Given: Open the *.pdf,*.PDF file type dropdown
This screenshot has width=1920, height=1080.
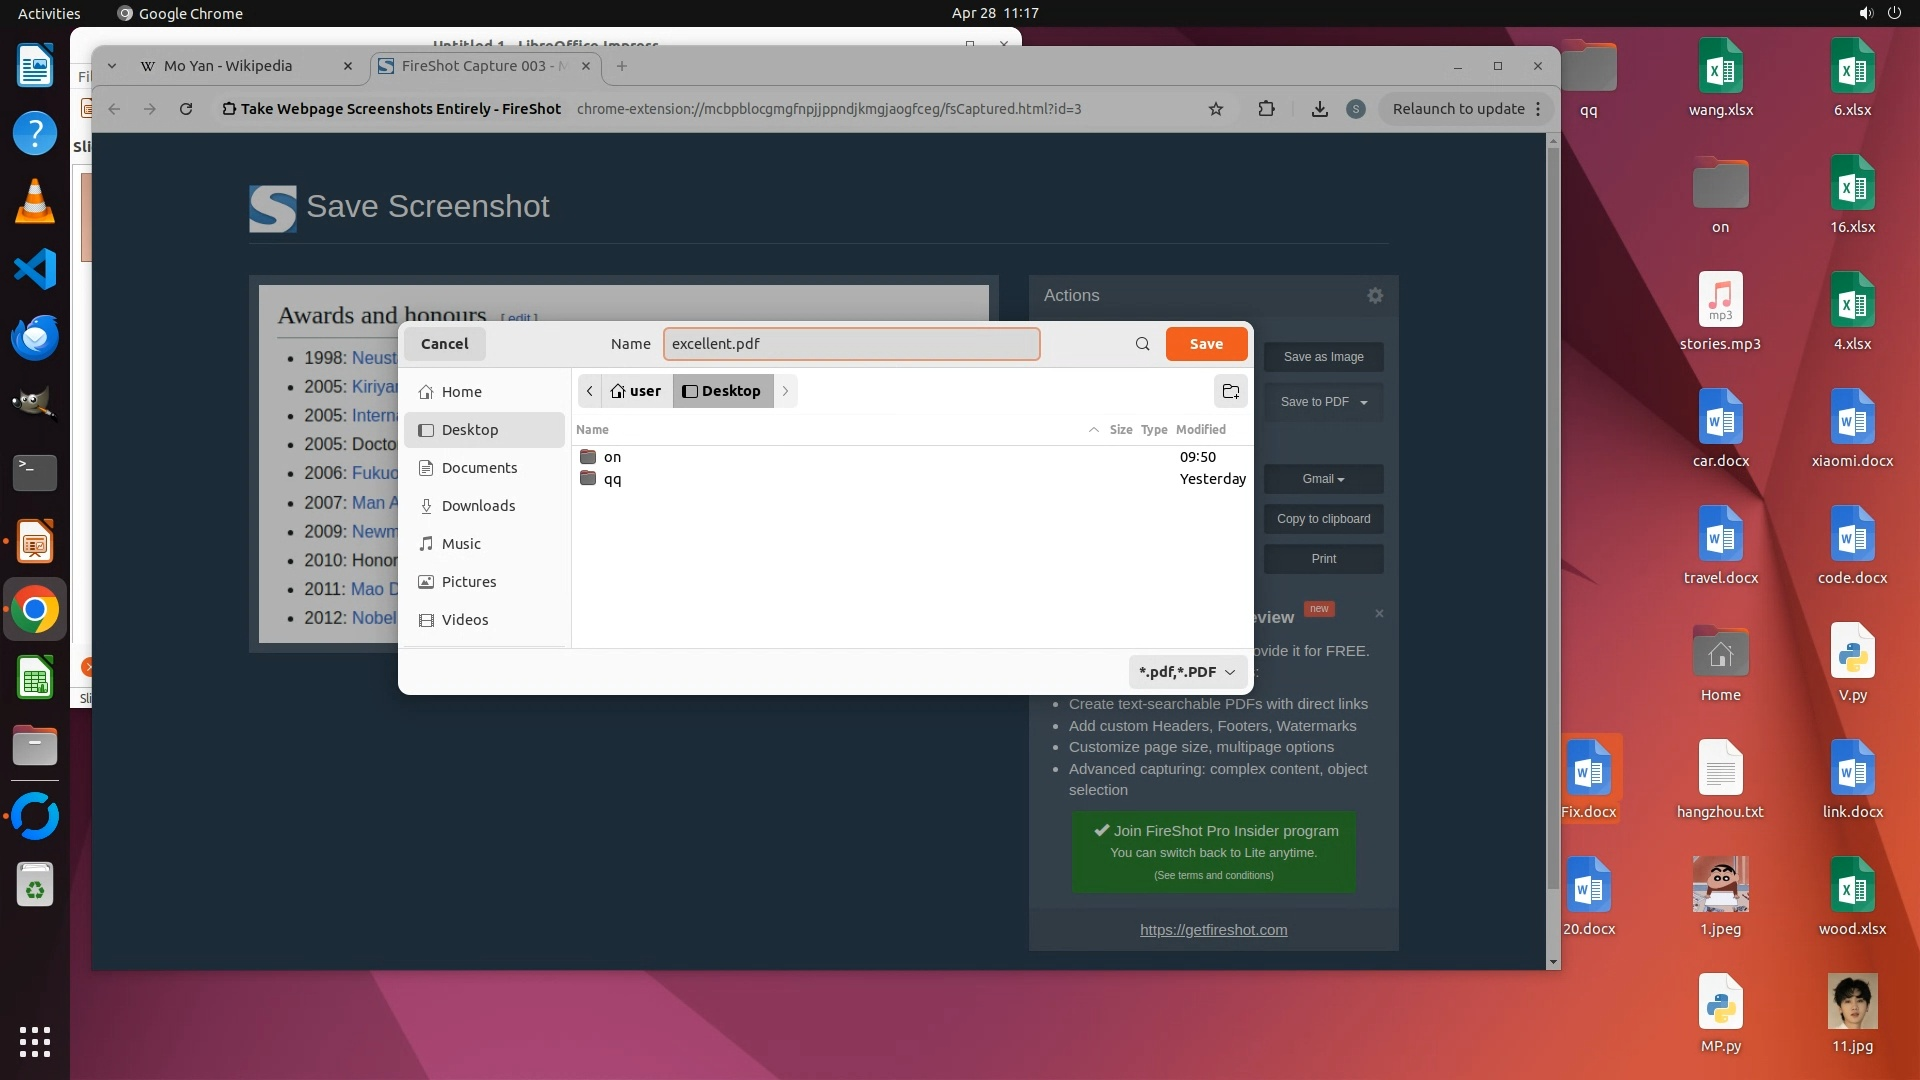Looking at the screenshot, I should (1187, 672).
